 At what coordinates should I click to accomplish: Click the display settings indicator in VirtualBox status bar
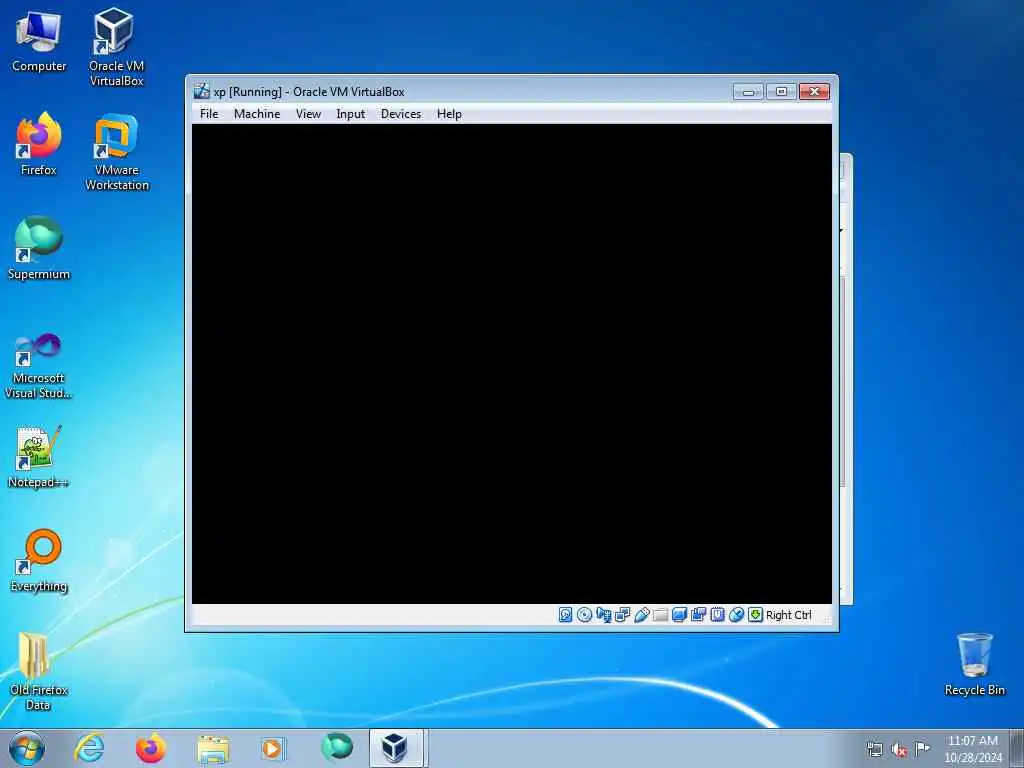679,615
